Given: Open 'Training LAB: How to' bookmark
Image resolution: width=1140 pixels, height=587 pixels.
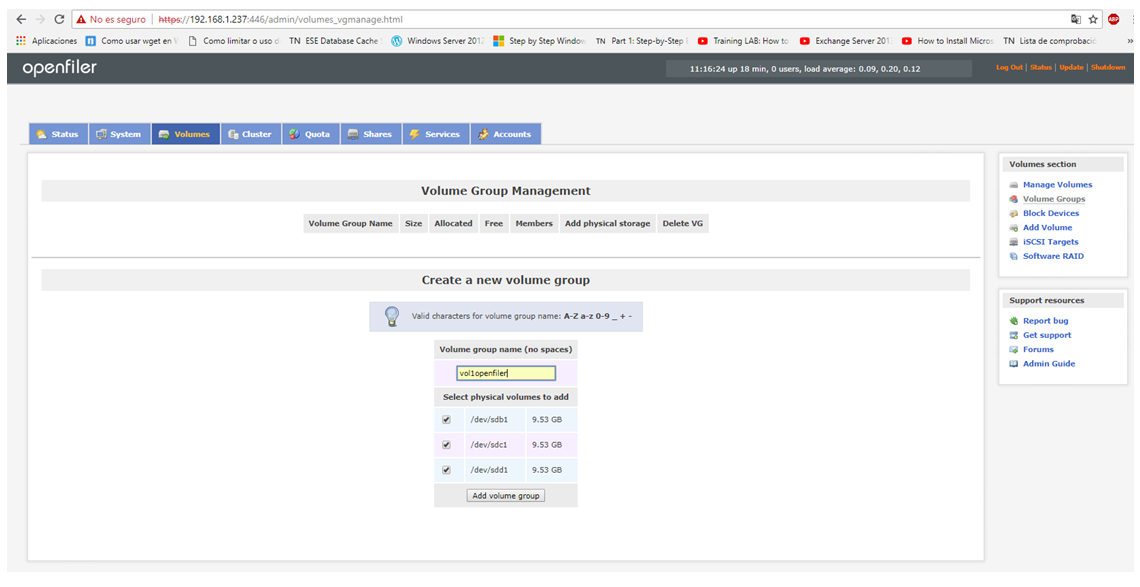Looking at the screenshot, I should [744, 41].
